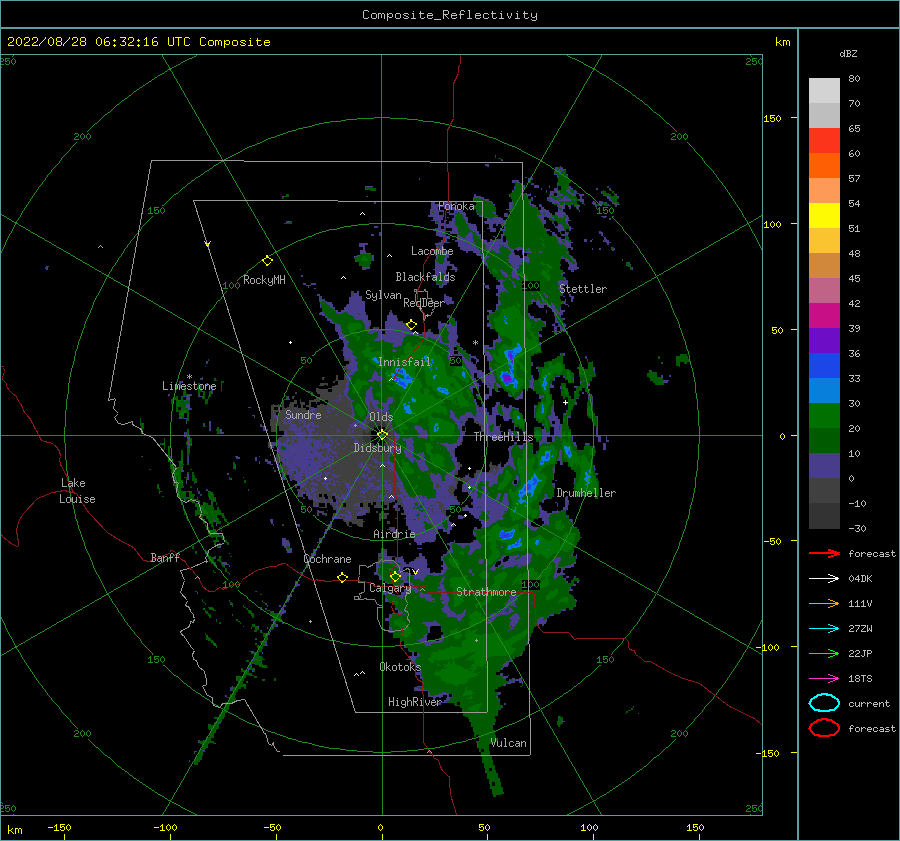Click the ThreeHills label

click(x=503, y=437)
